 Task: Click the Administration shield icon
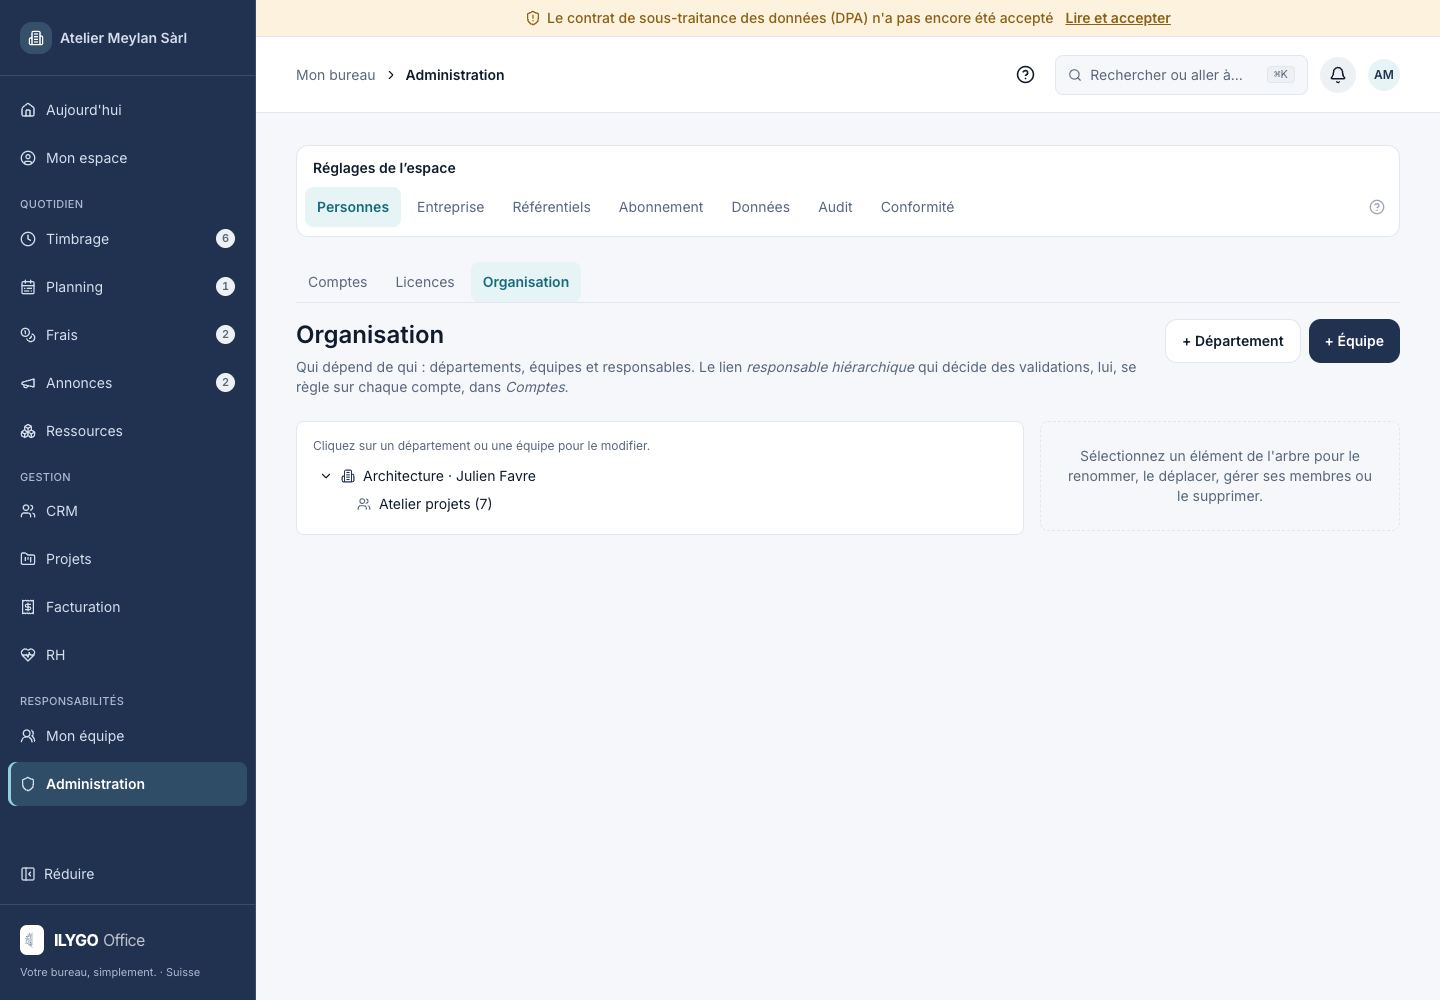[x=28, y=784]
